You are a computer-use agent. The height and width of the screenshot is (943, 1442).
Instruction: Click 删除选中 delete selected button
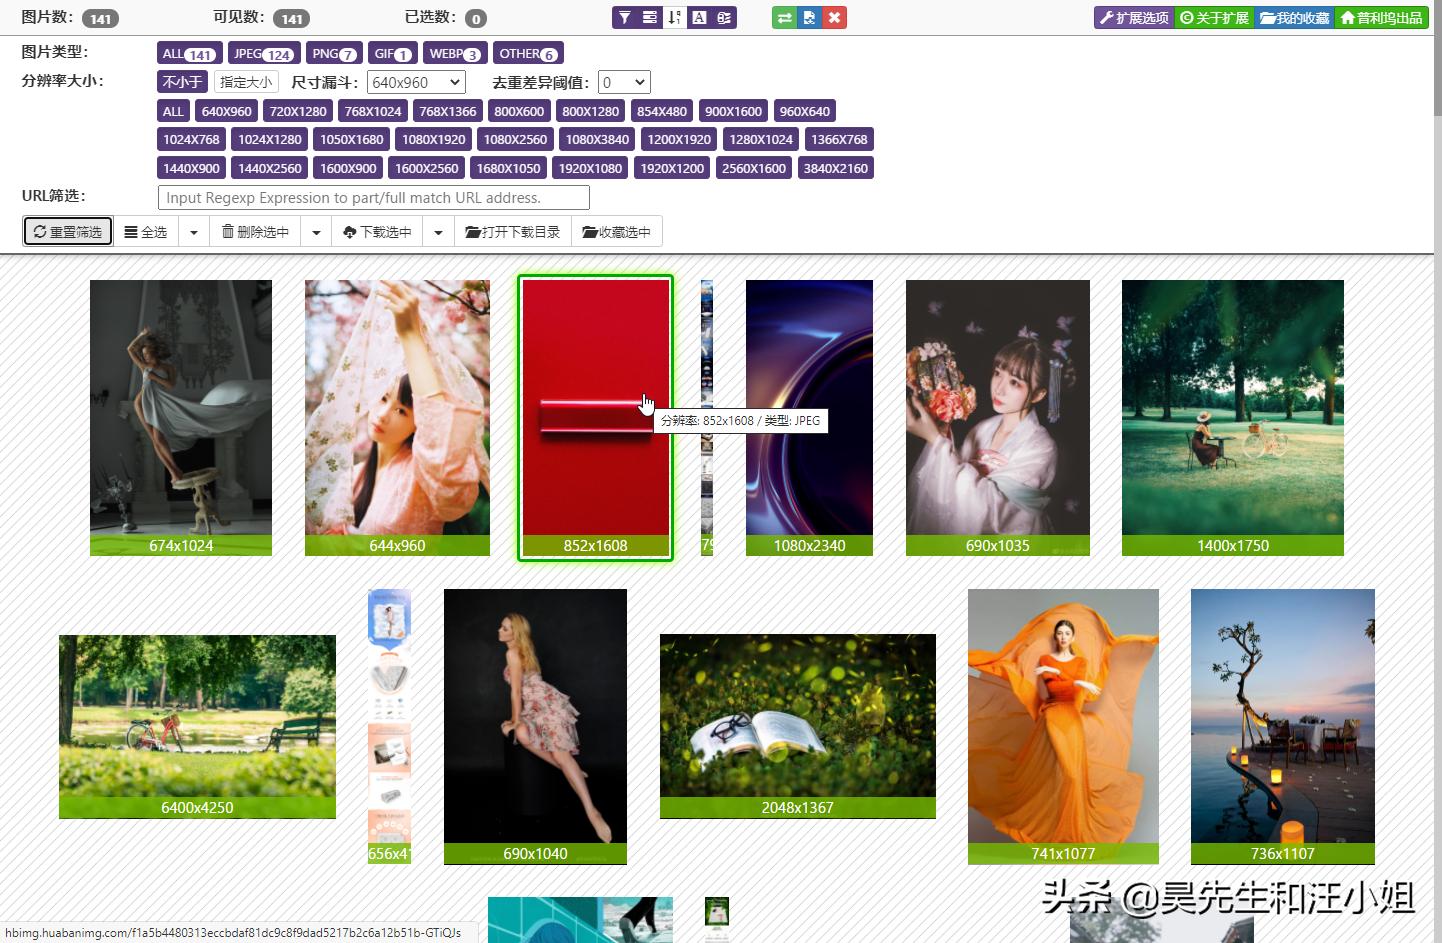tap(255, 232)
